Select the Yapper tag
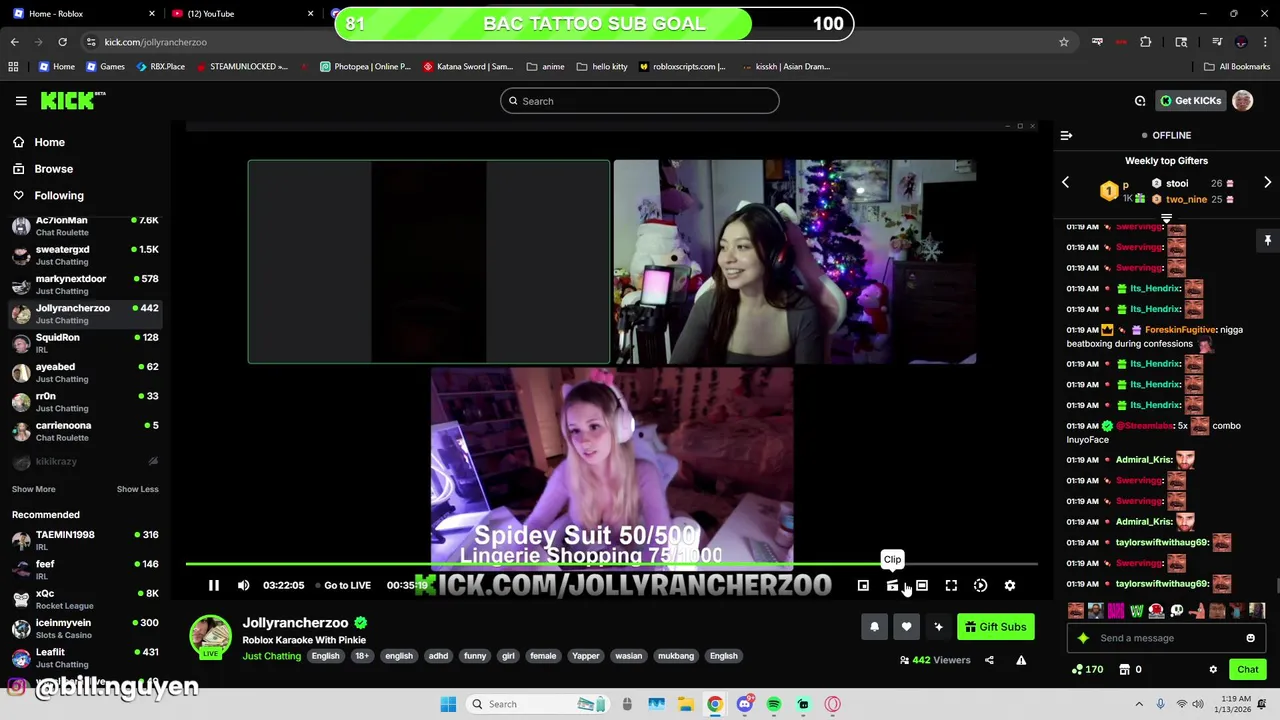The width and height of the screenshot is (1280, 720). (586, 656)
